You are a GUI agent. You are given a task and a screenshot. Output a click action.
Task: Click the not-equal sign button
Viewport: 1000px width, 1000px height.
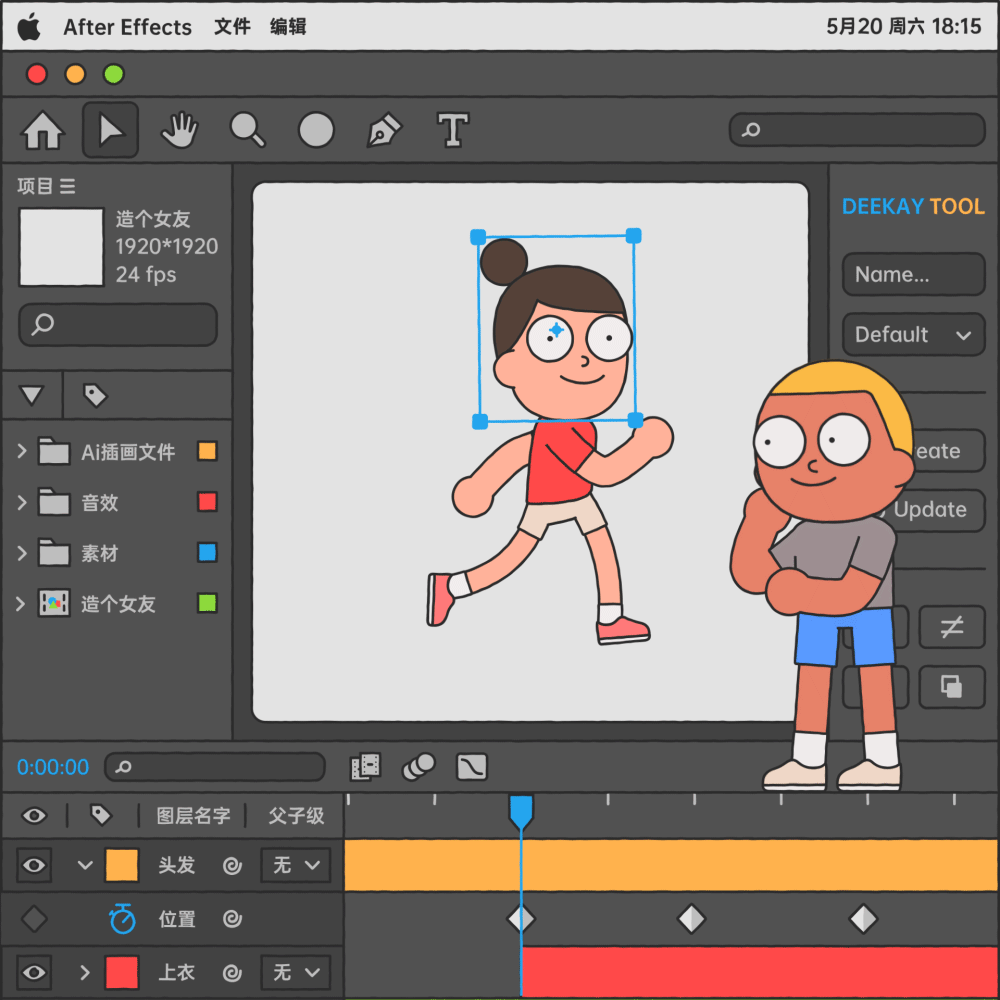coord(952,627)
